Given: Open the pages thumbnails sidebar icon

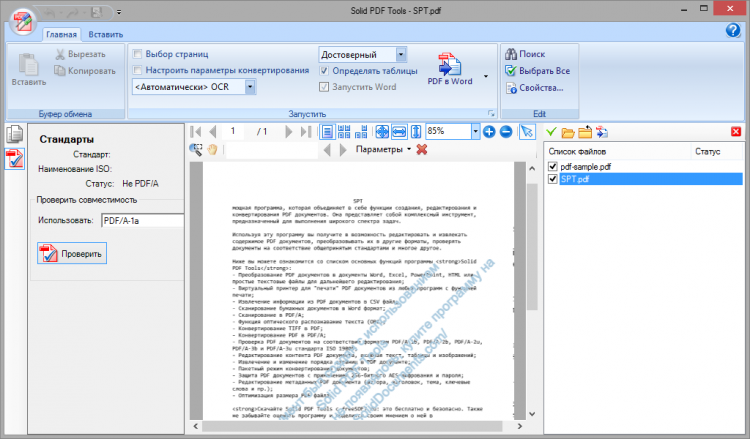Looking at the screenshot, I should coord(15,134).
